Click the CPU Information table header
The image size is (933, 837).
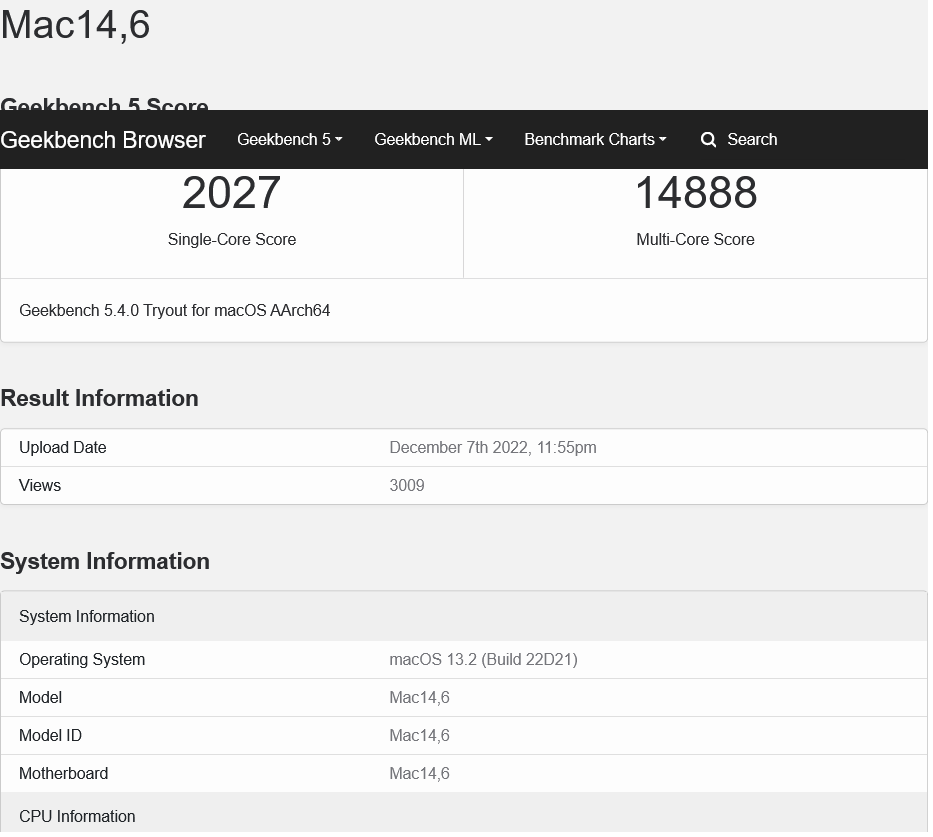[x=464, y=814]
